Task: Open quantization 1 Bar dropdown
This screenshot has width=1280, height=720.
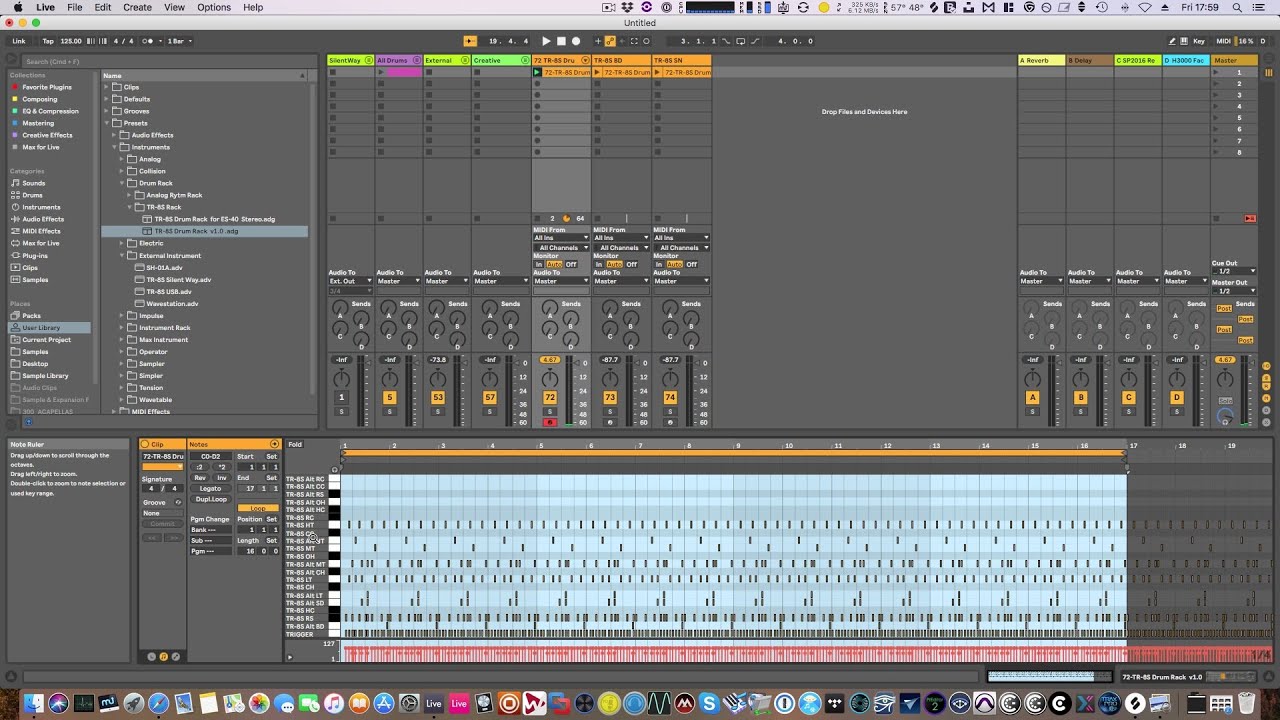Action: (178, 41)
